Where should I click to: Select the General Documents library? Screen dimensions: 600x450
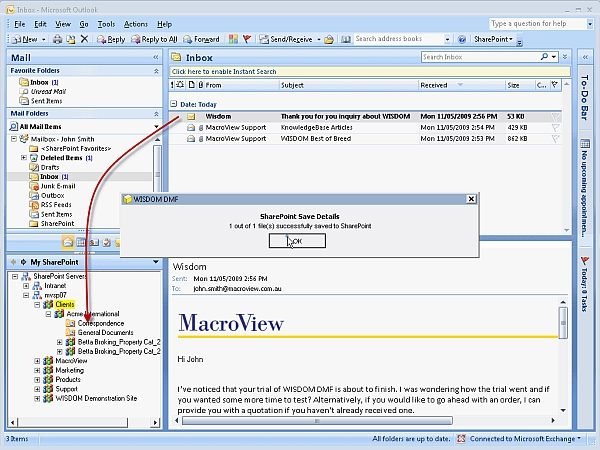point(99,333)
